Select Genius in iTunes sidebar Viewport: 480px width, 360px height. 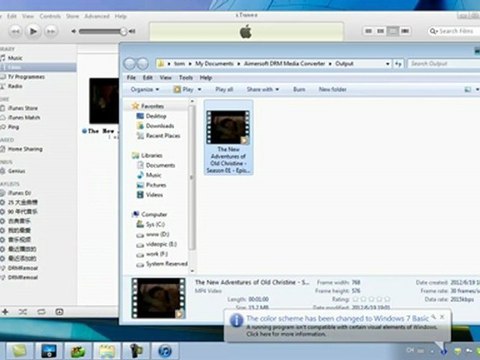coord(16,171)
